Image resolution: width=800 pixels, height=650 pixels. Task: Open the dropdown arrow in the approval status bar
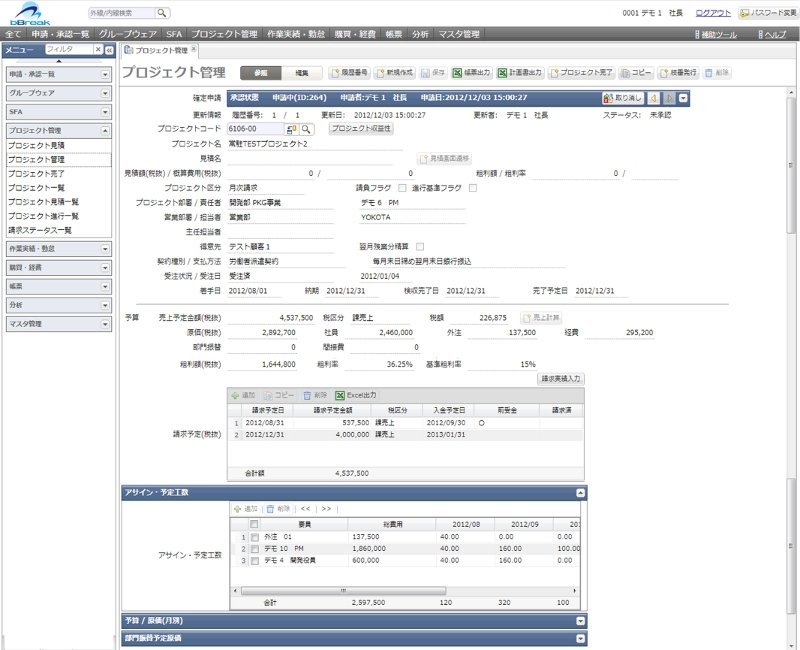(x=684, y=98)
